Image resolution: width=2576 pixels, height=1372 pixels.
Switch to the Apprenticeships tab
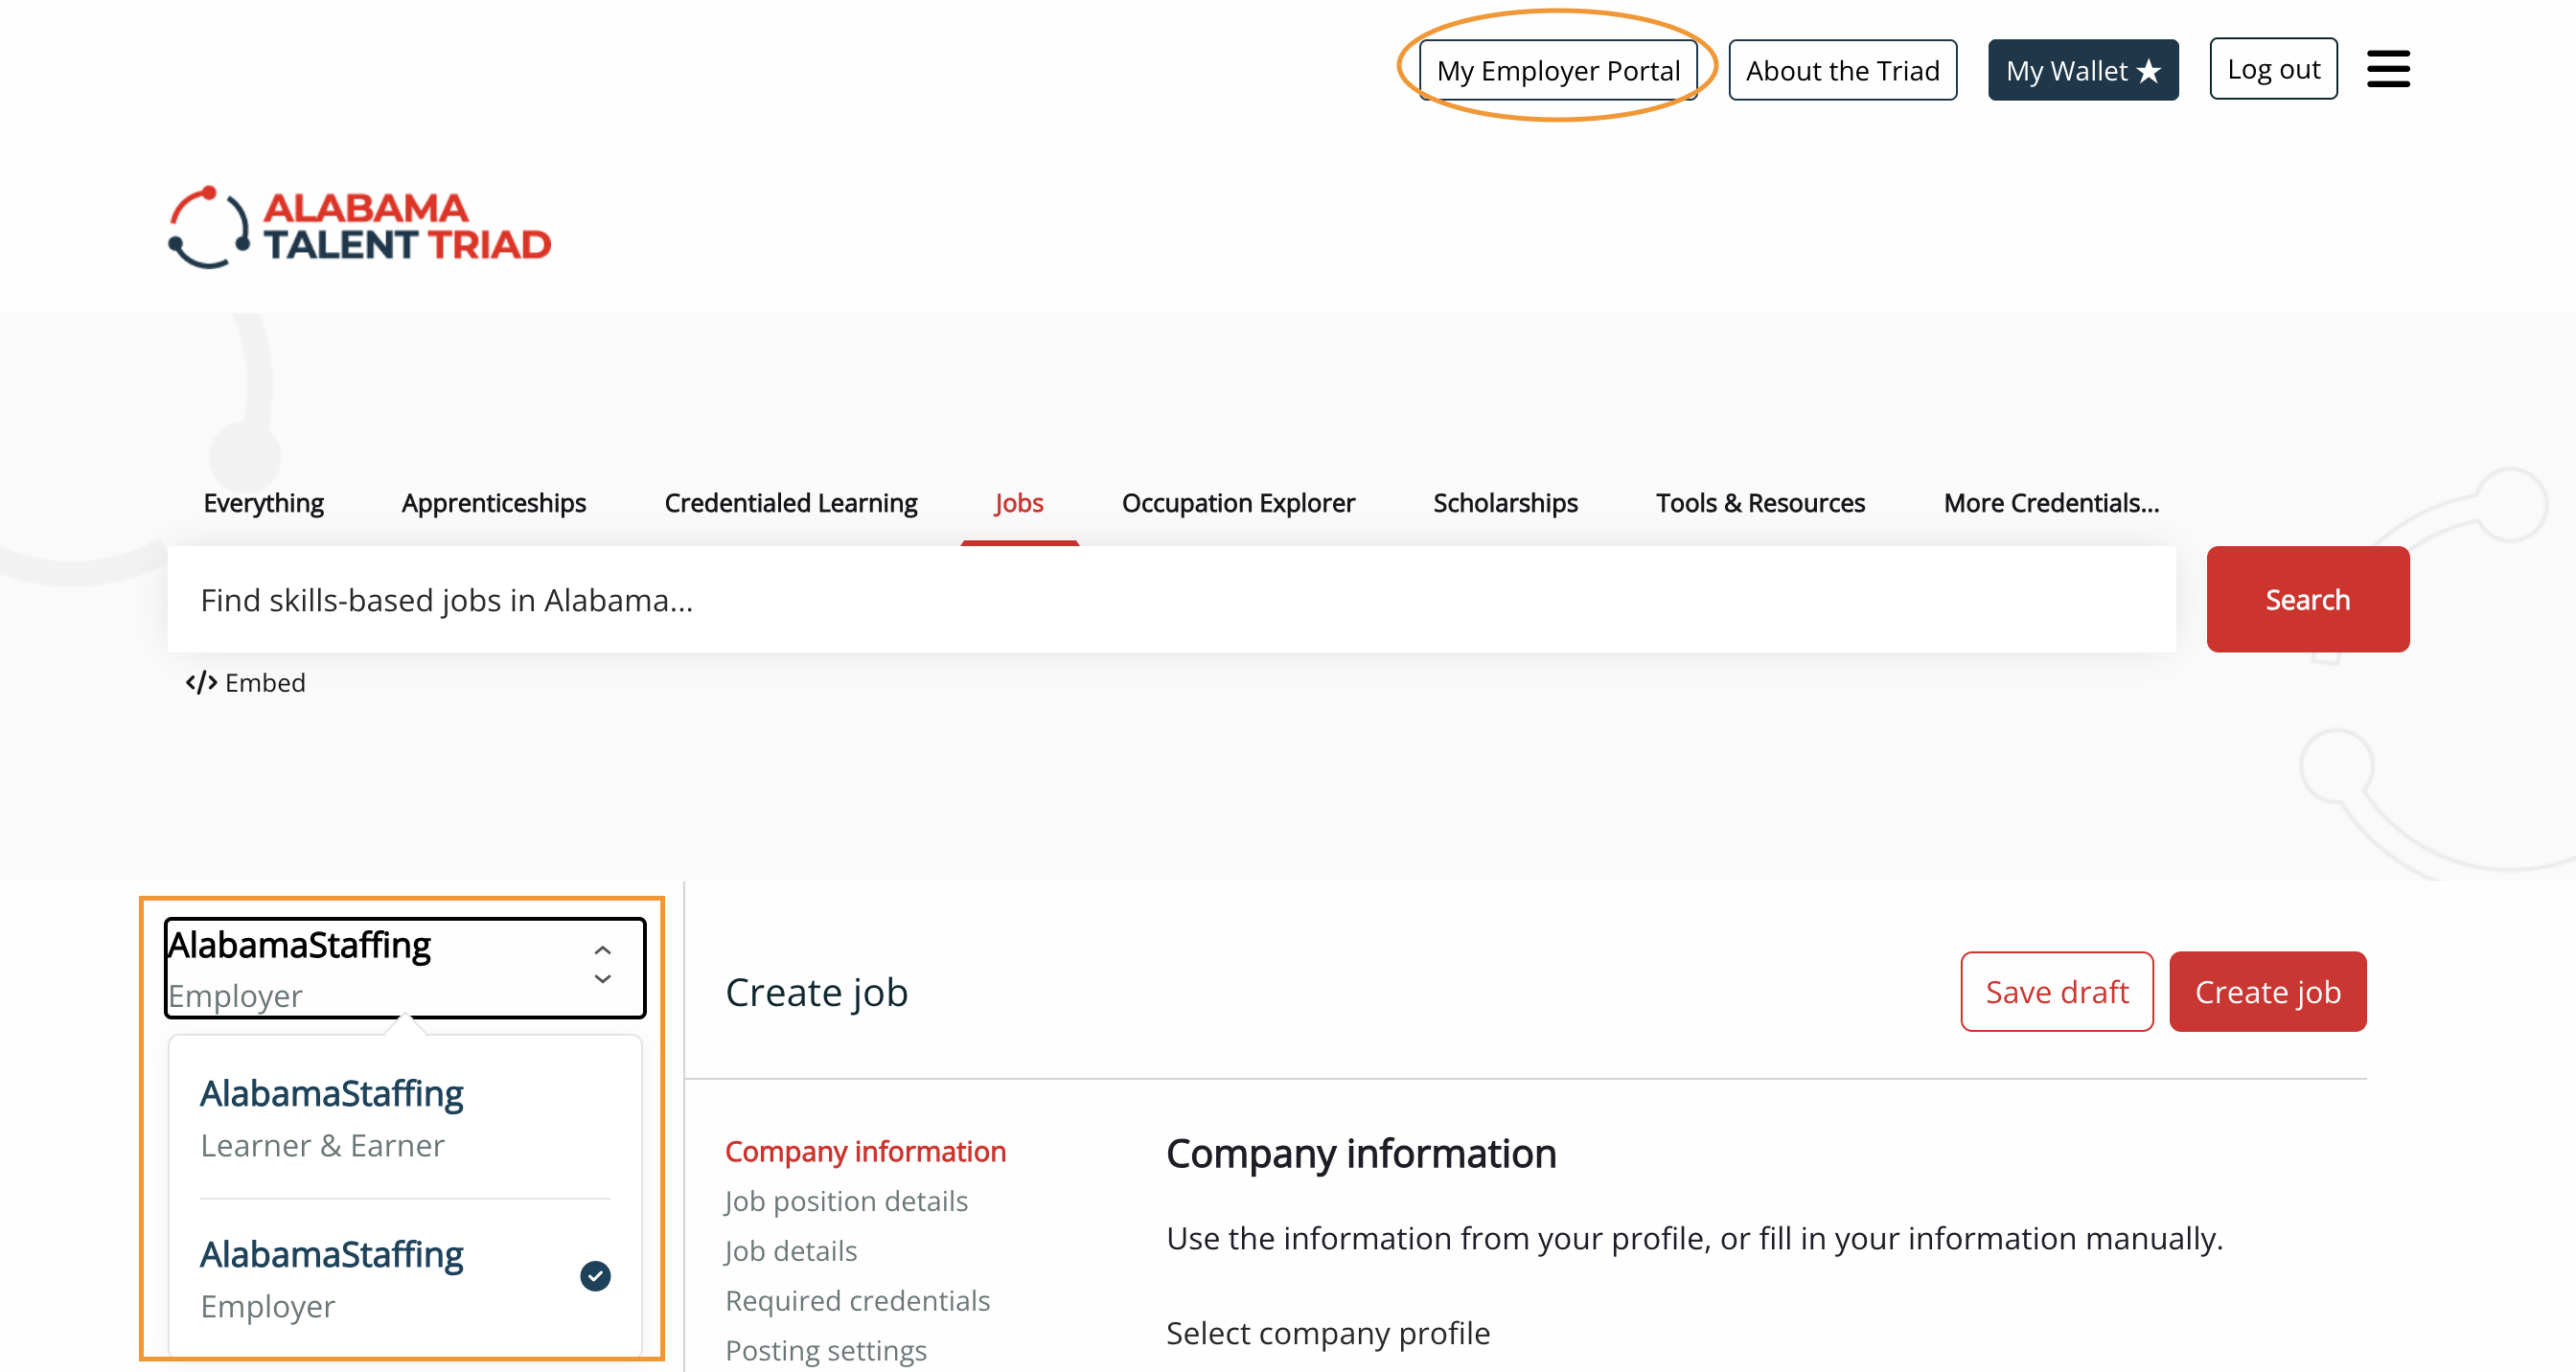pos(493,503)
